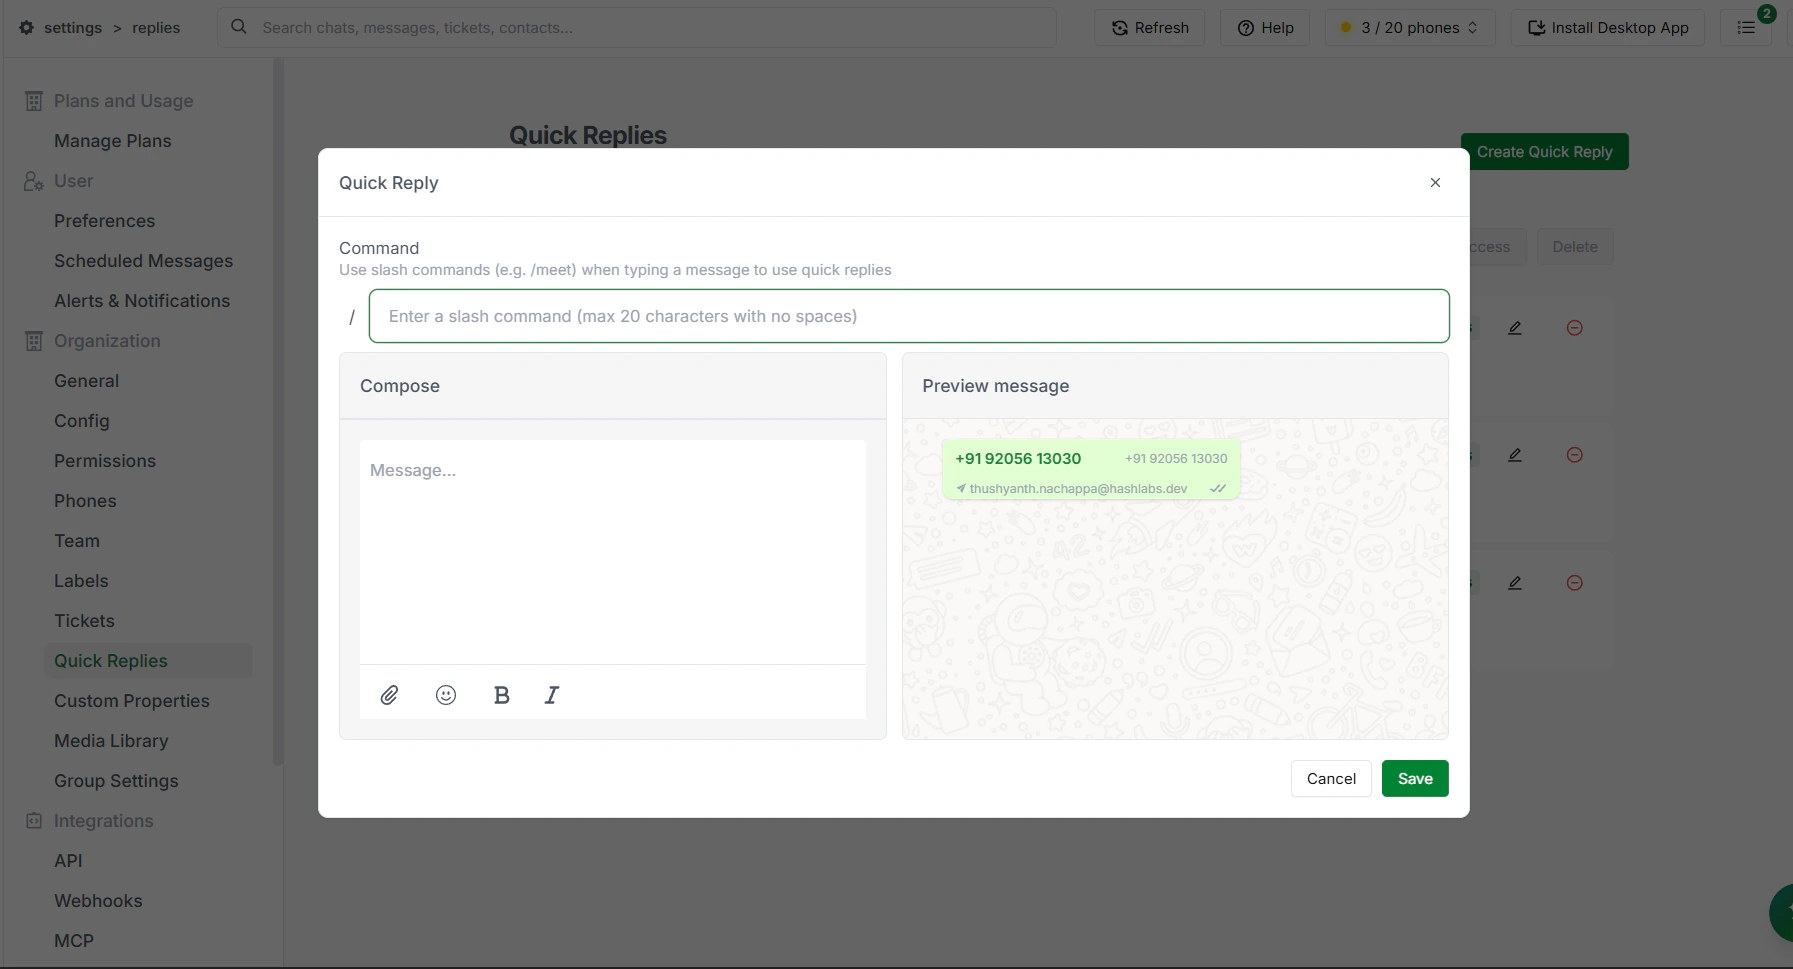Click the Delete button behind dialog
The height and width of the screenshot is (969, 1793).
coord(1575,247)
